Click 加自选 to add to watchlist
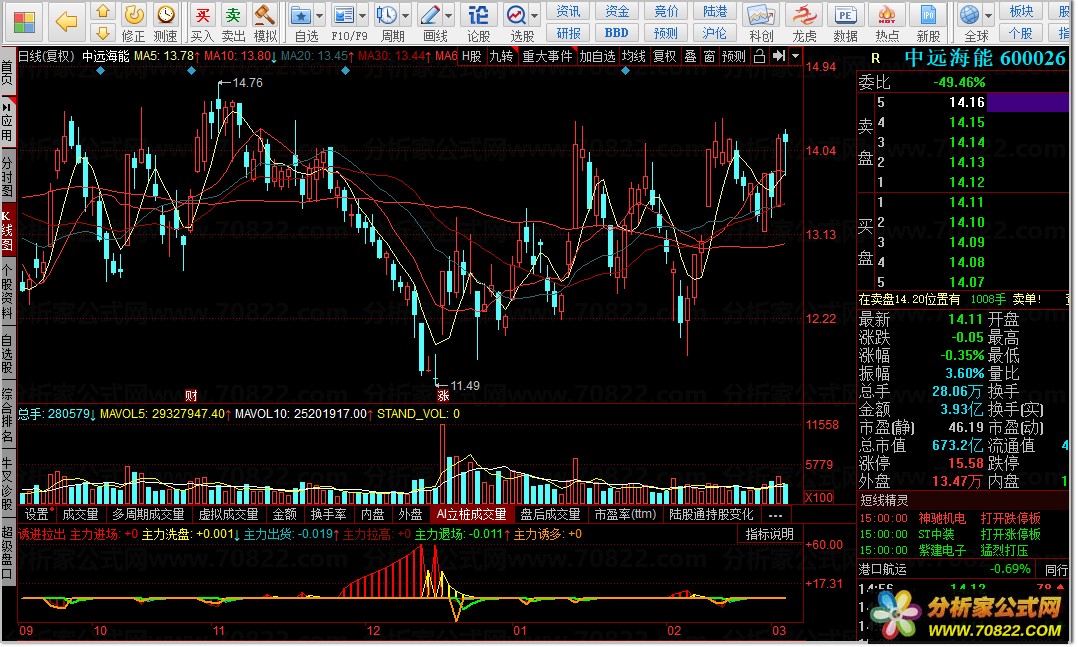 pyautogui.click(x=597, y=56)
